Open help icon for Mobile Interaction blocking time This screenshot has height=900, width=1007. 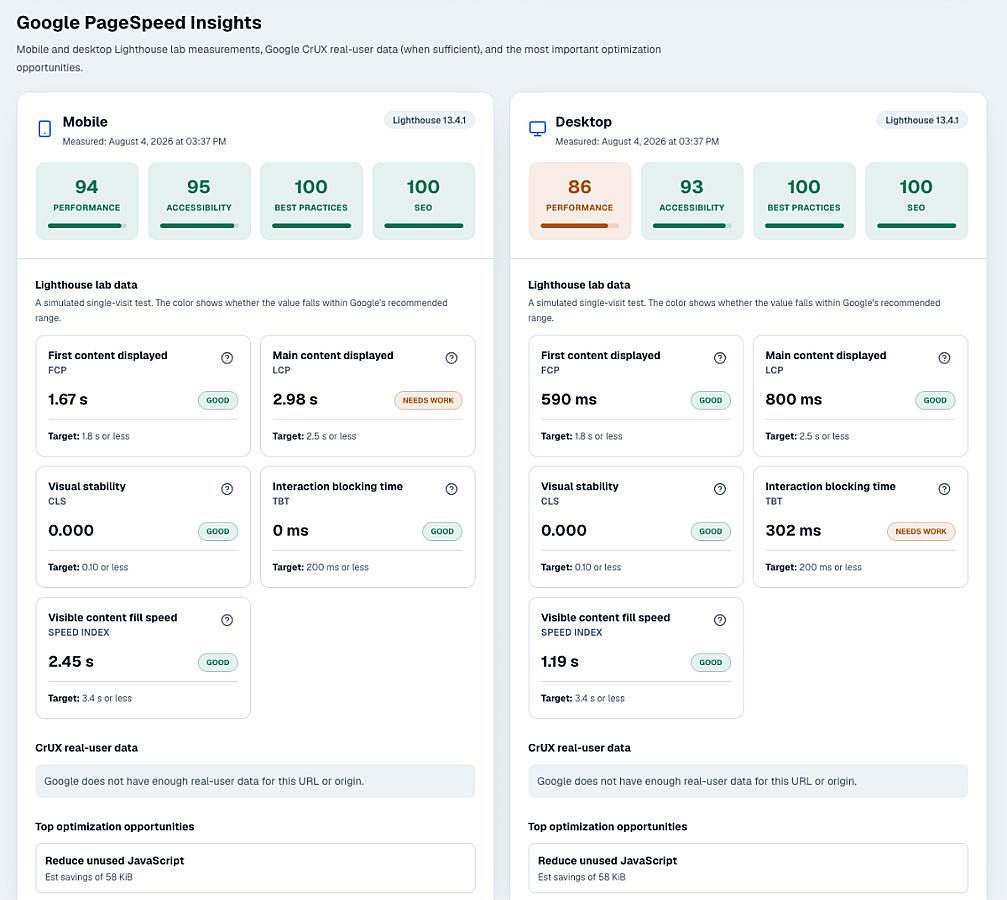tap(451, 489)
